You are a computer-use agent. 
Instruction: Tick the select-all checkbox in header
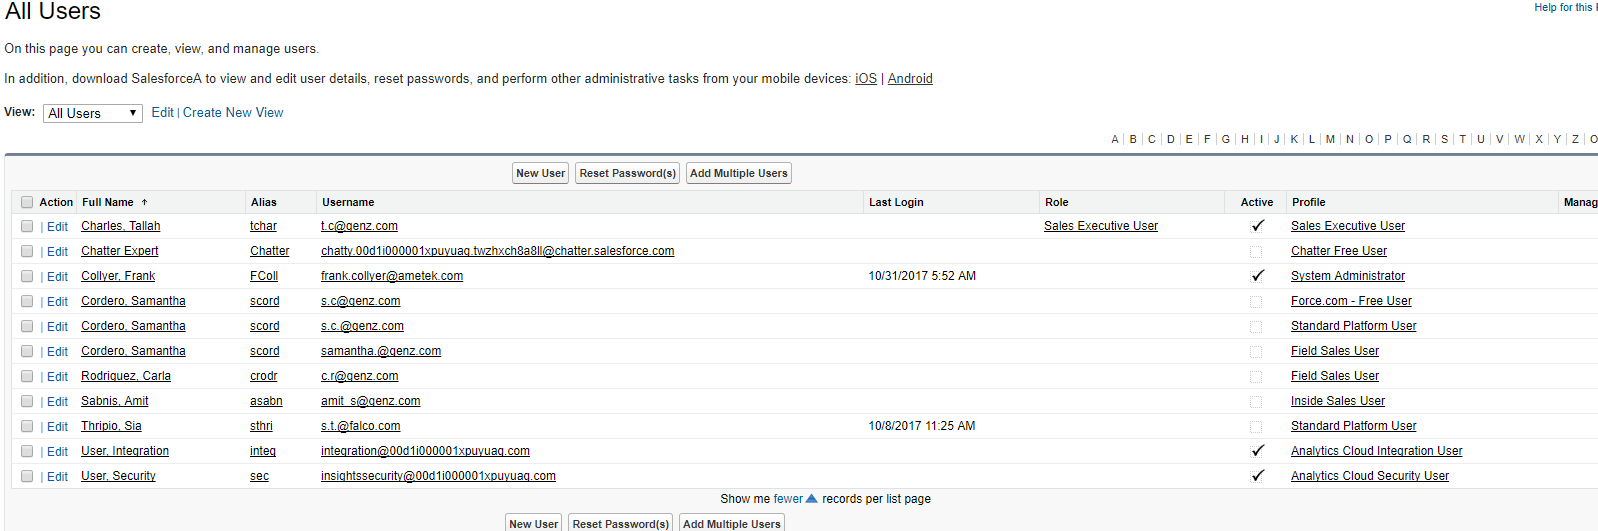(27, 202)
